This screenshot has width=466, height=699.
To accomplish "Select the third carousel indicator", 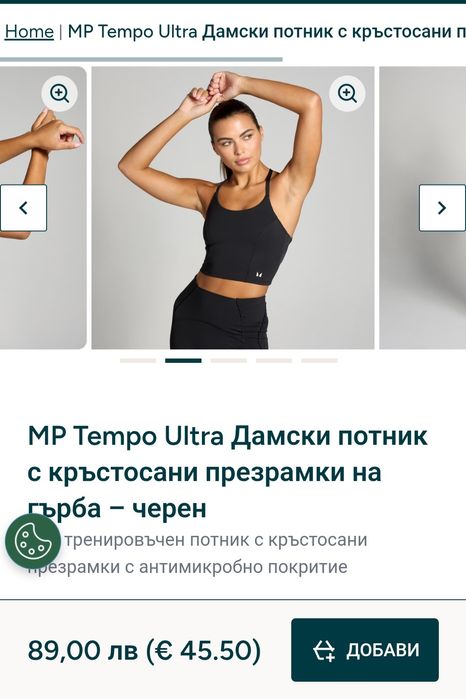I will click(x=228, y=360).
